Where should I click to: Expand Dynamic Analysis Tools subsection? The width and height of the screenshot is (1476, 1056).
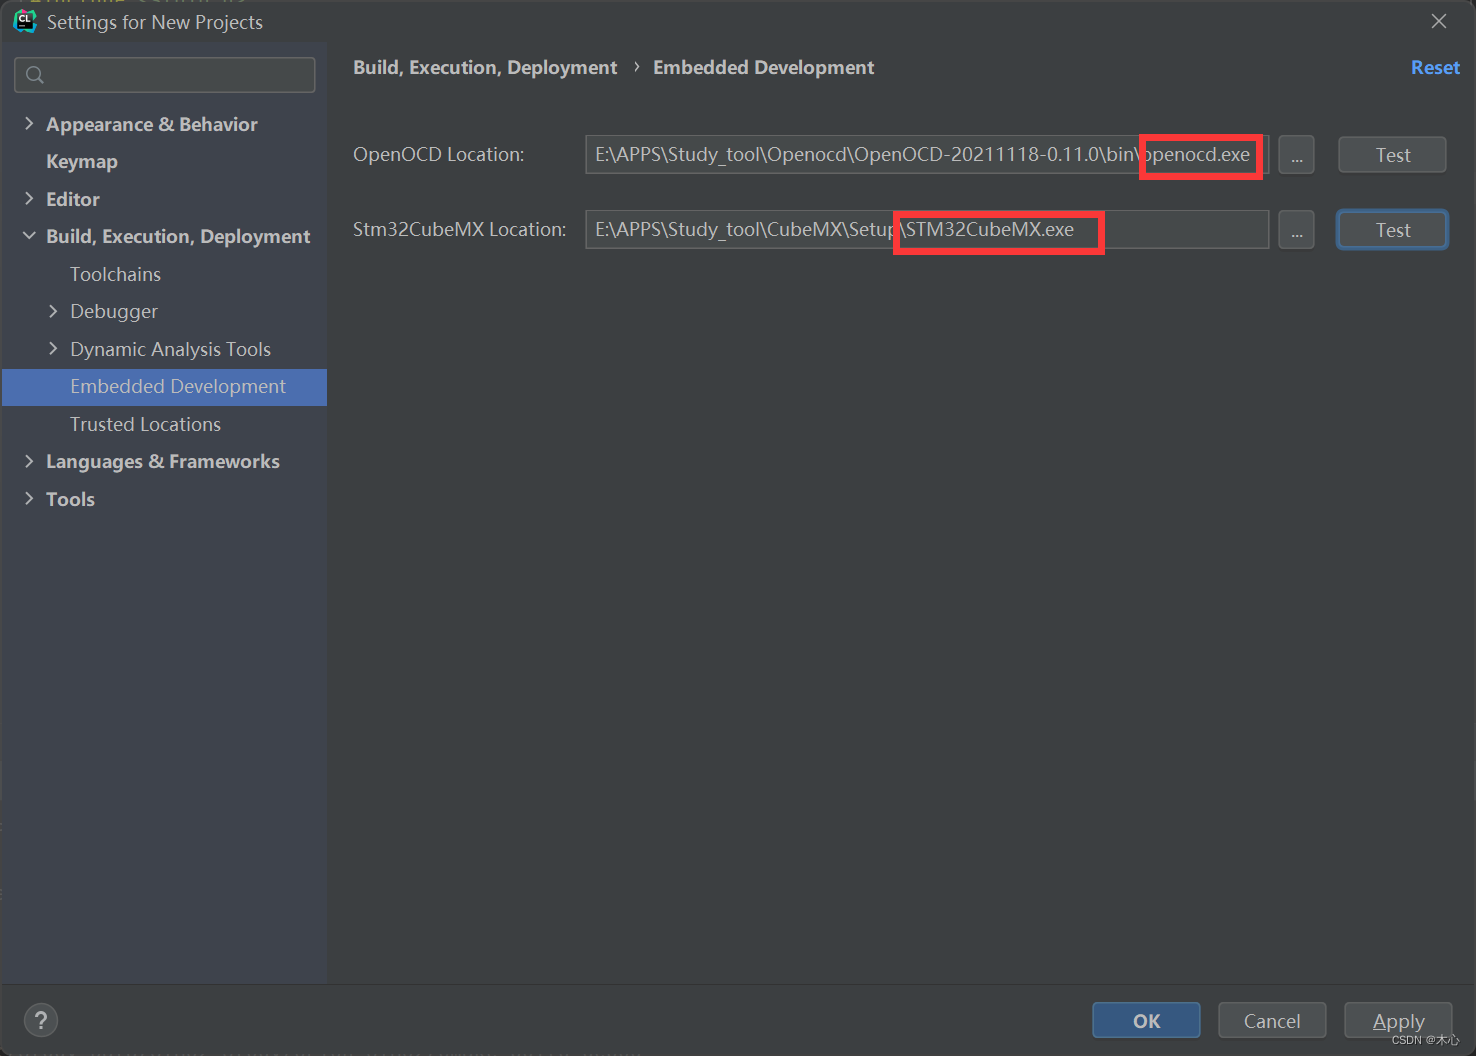coord(53,348)
